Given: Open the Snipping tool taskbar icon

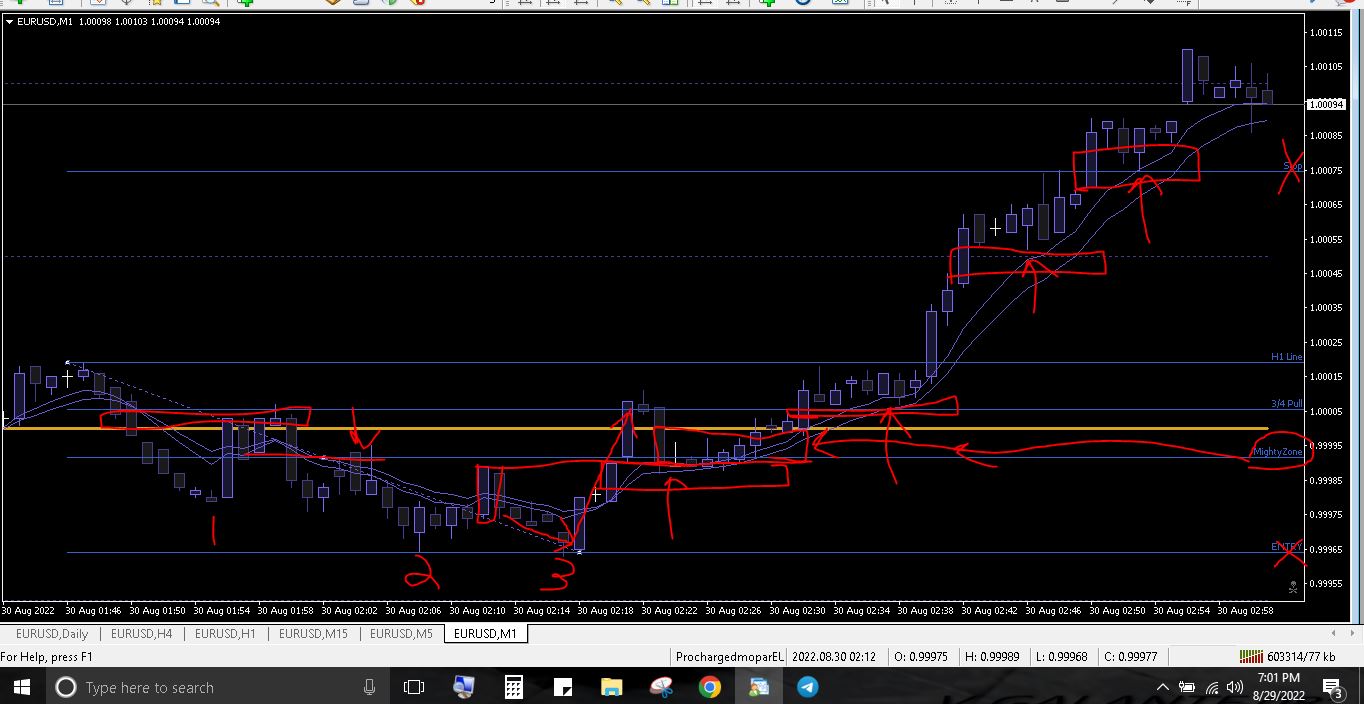Looking at the screenshot, I should tap(661, 687).
